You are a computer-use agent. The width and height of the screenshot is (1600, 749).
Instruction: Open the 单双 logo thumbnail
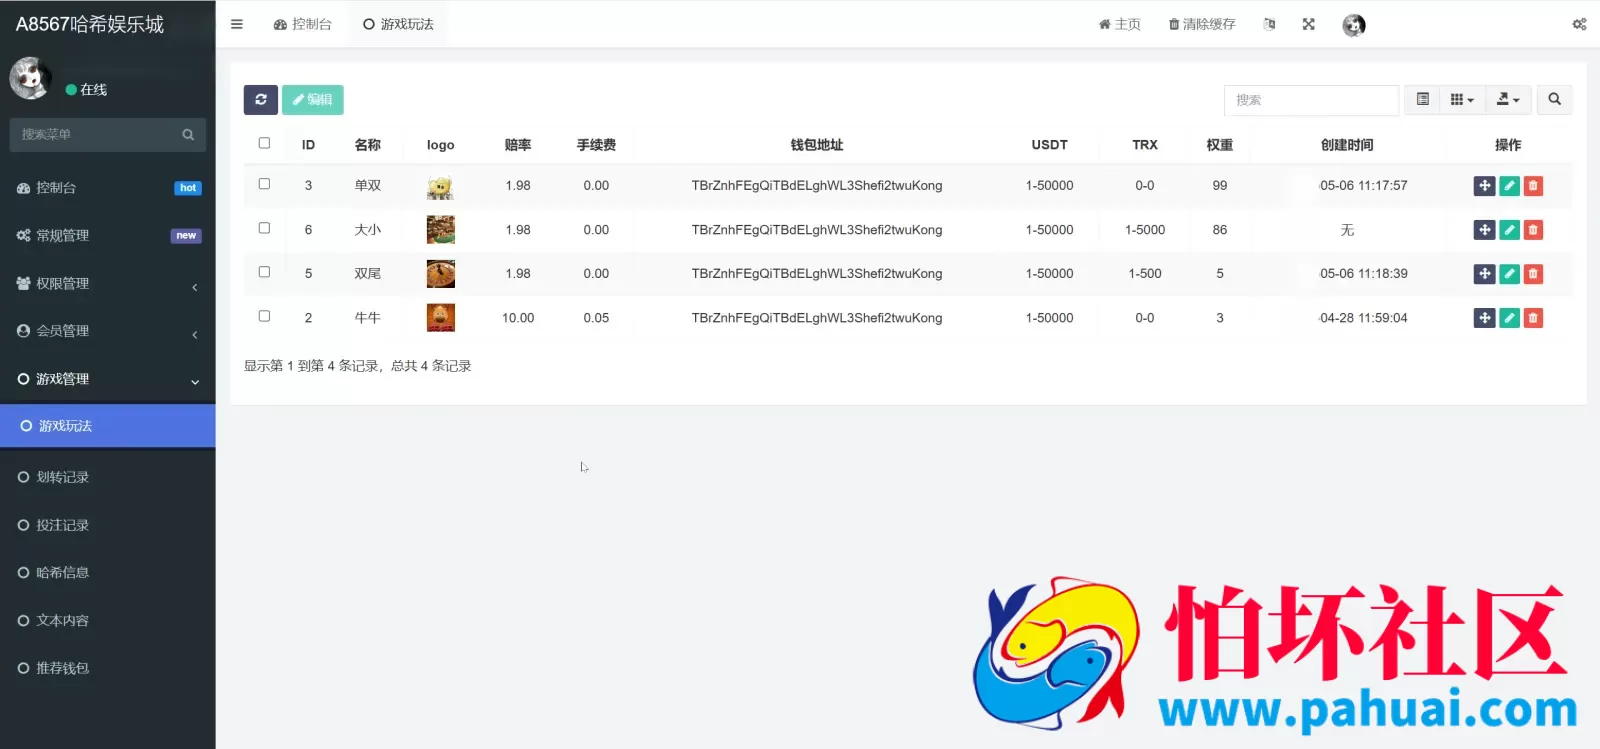point(440,186)
